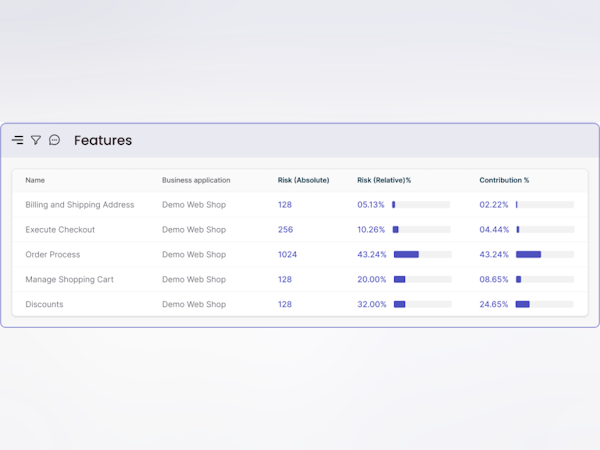Click Demo Web Shop in Billing row

click(x=194, y=205)
